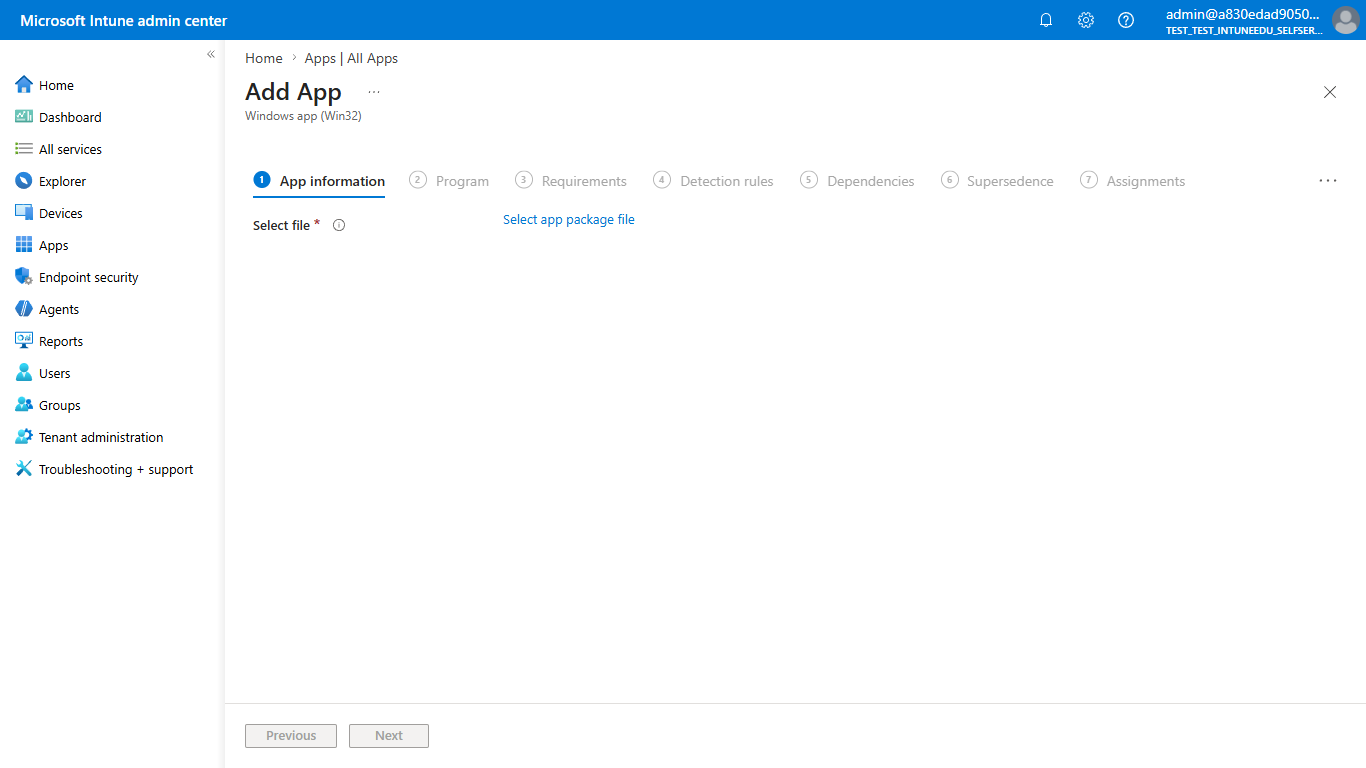The height and width of the screenshot is (768, 1366).
Task: Open notifications bell icon
Action: click(x=1046, y=20)
